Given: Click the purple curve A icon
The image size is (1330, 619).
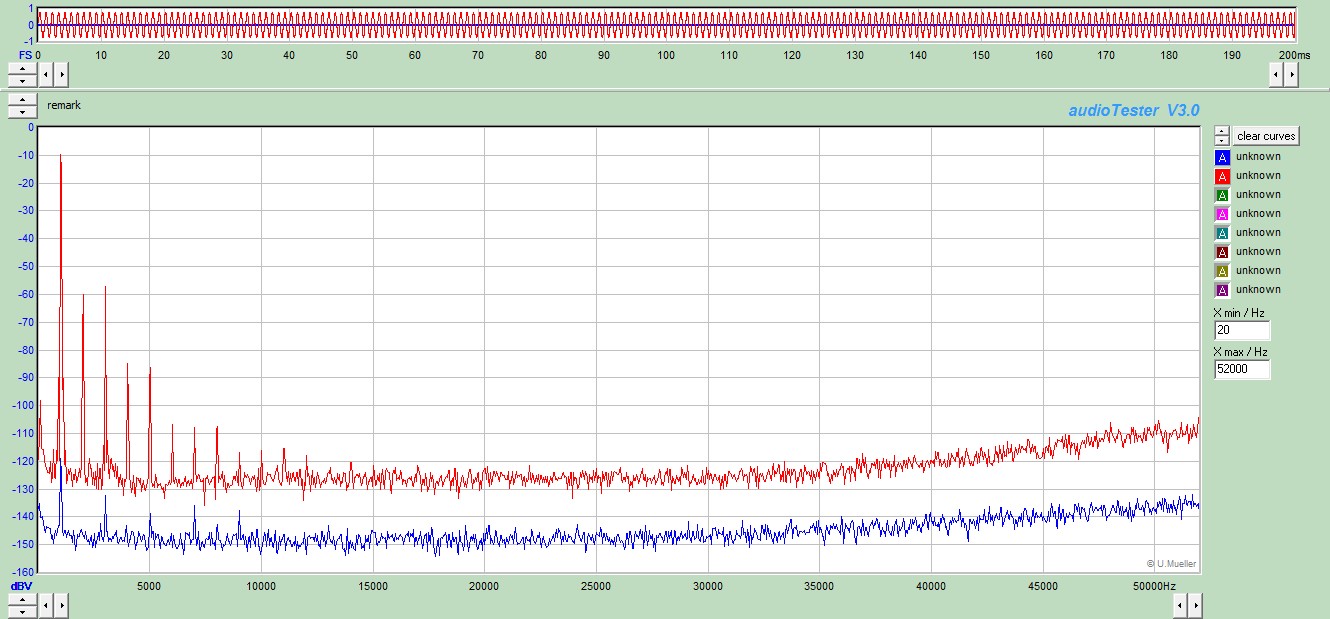Looking at the screenshot, I should pos(1221,290).
